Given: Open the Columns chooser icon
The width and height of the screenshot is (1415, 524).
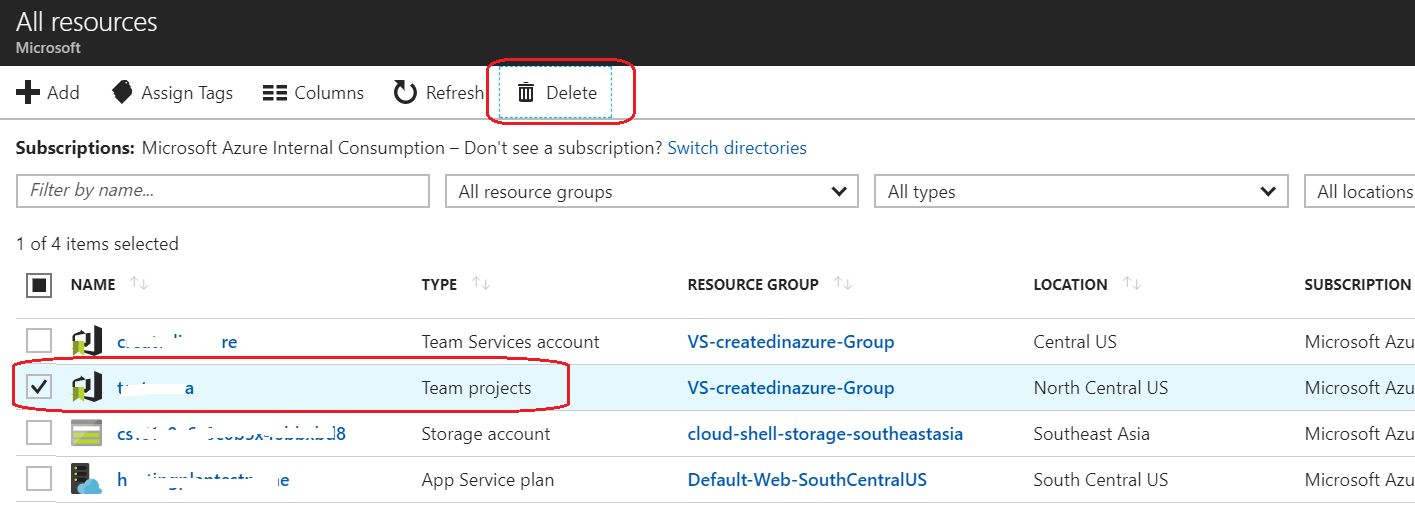Looking at the screenshot, I should [x=275, y=93].
